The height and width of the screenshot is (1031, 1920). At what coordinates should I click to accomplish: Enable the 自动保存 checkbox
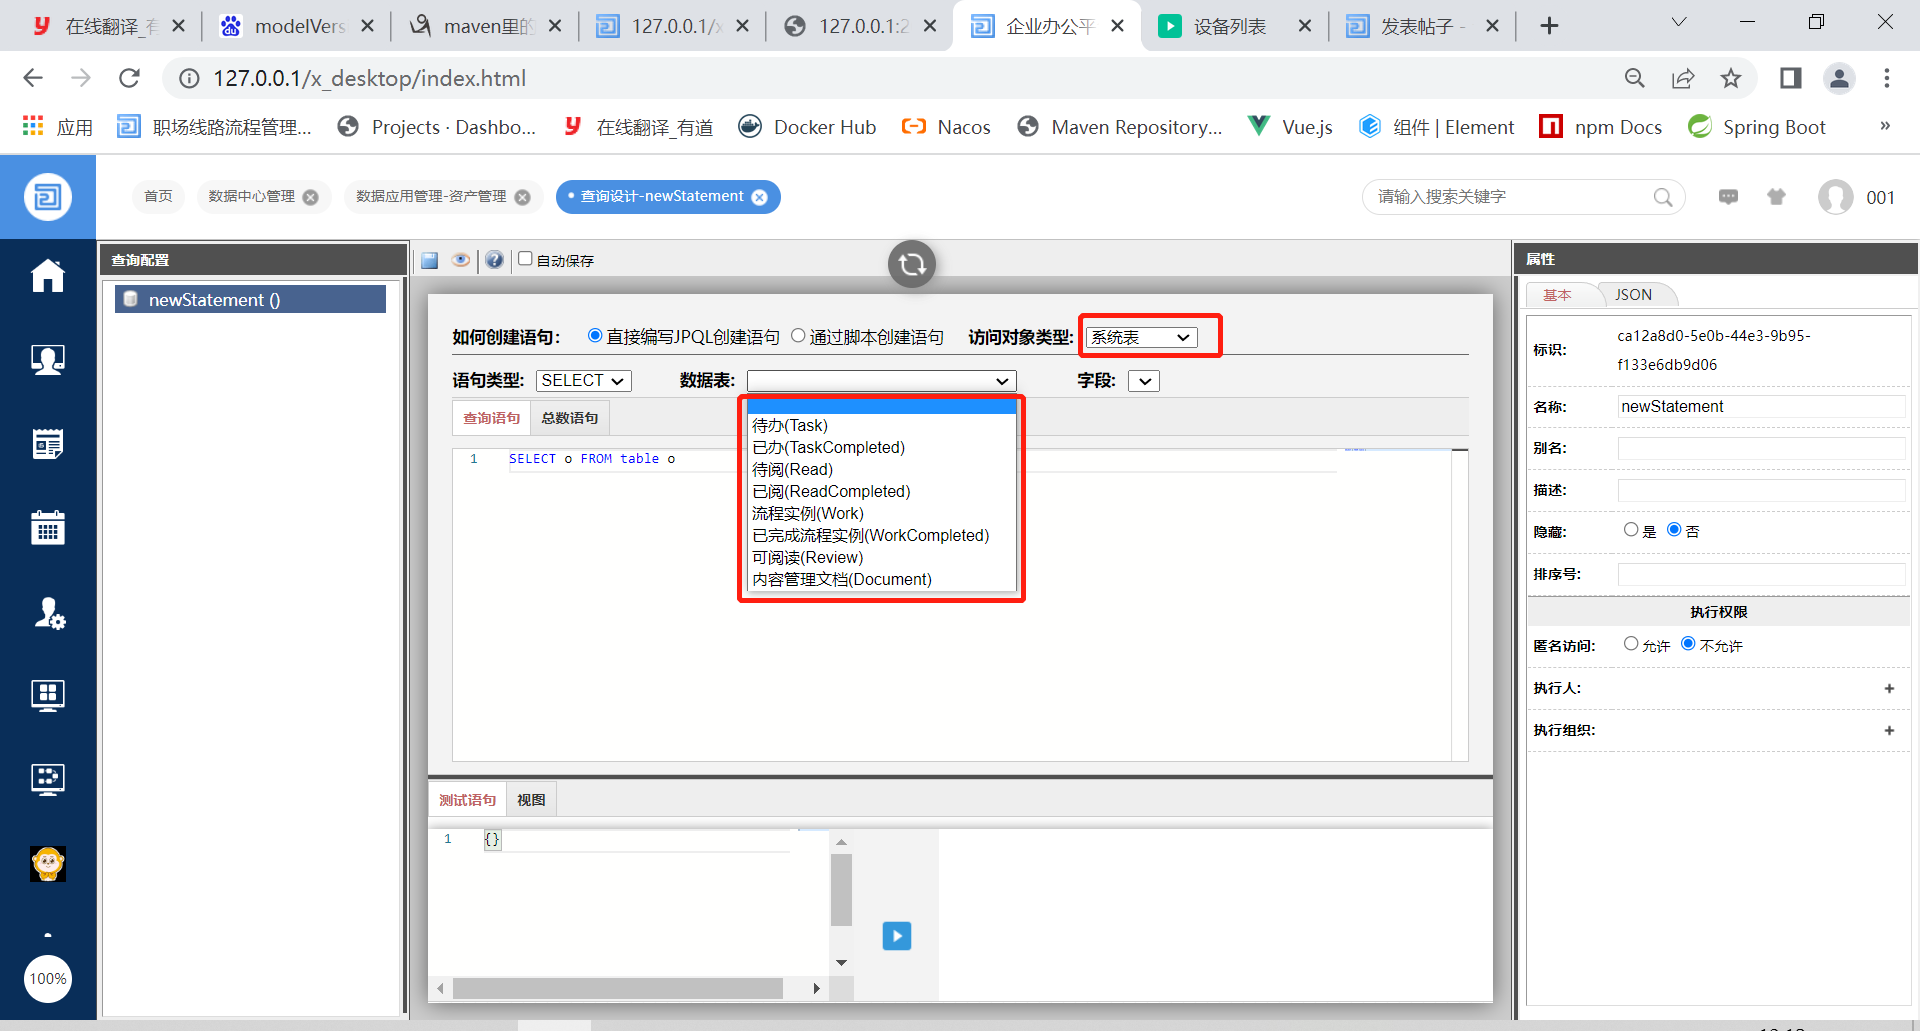(x=525, y=259)
